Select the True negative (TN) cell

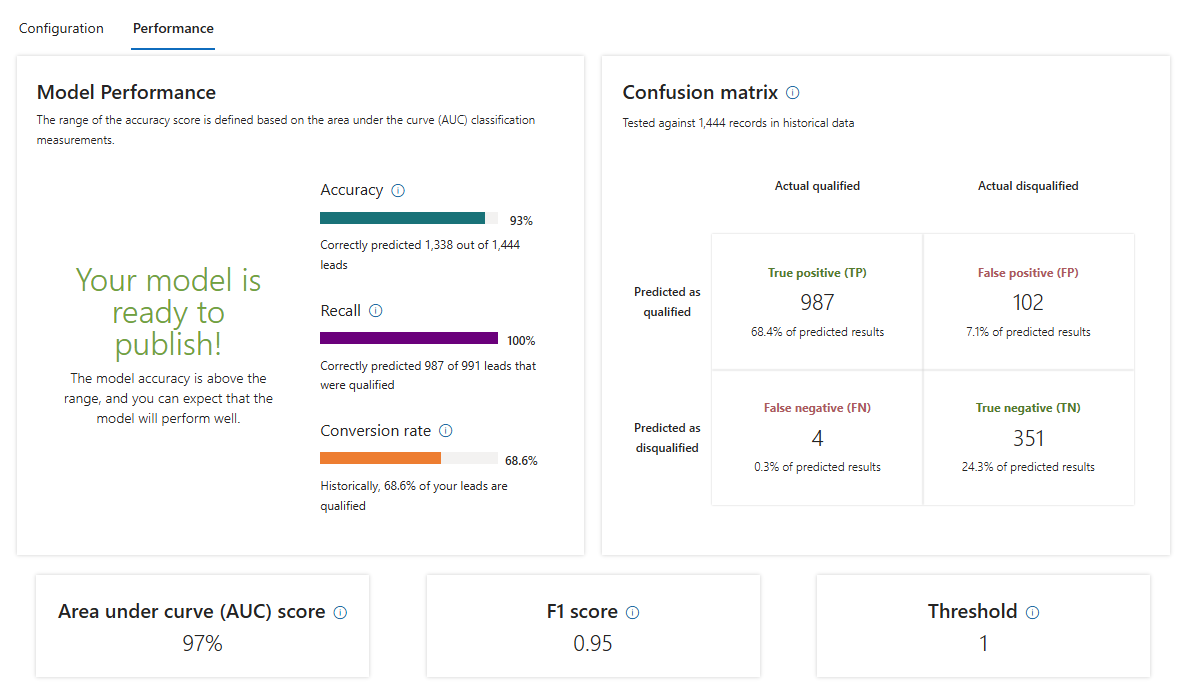(1028, 438)
